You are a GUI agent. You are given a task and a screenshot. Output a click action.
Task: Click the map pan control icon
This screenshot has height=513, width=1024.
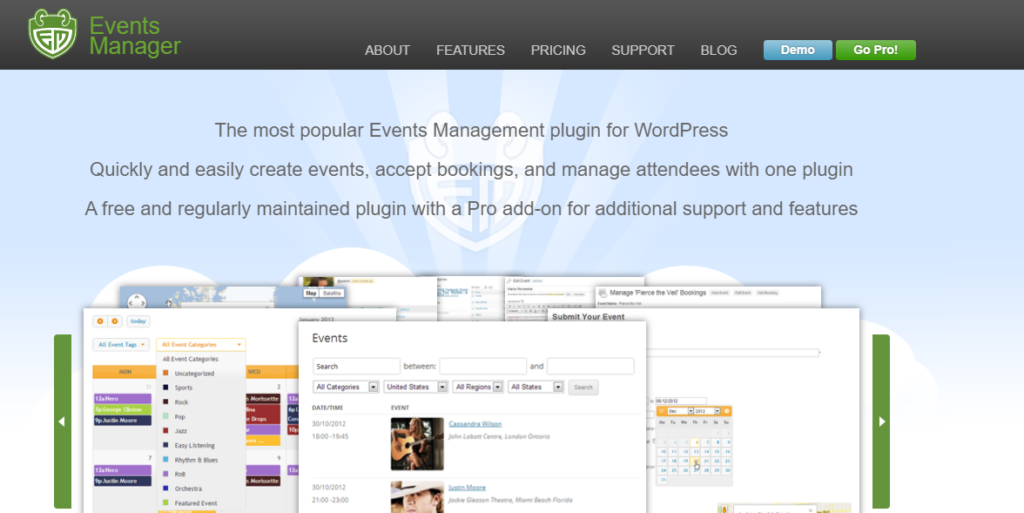click(x=136, y=302)
